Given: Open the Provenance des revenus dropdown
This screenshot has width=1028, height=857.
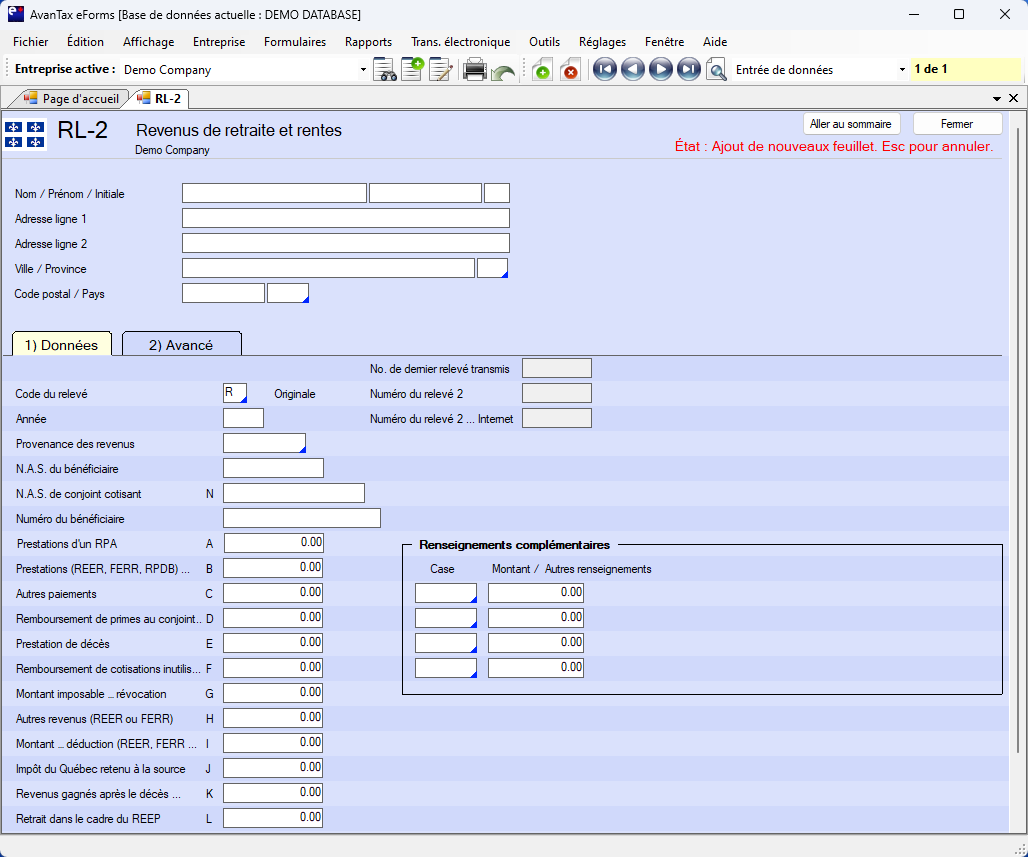Looking at the screenshot, I should 265,443.
